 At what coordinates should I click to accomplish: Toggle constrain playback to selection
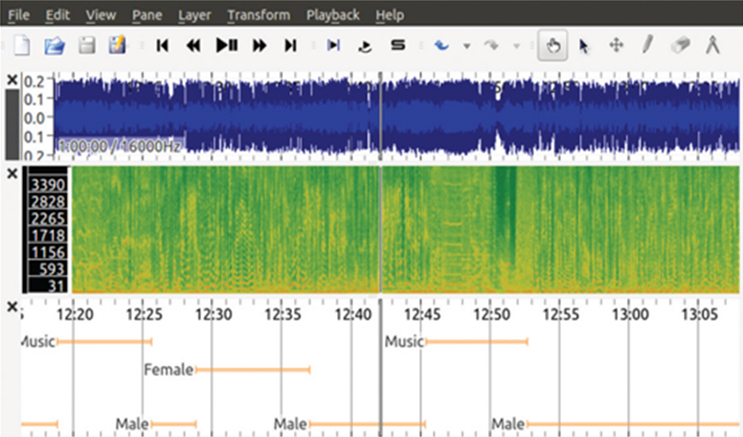[x=334, y=45]
